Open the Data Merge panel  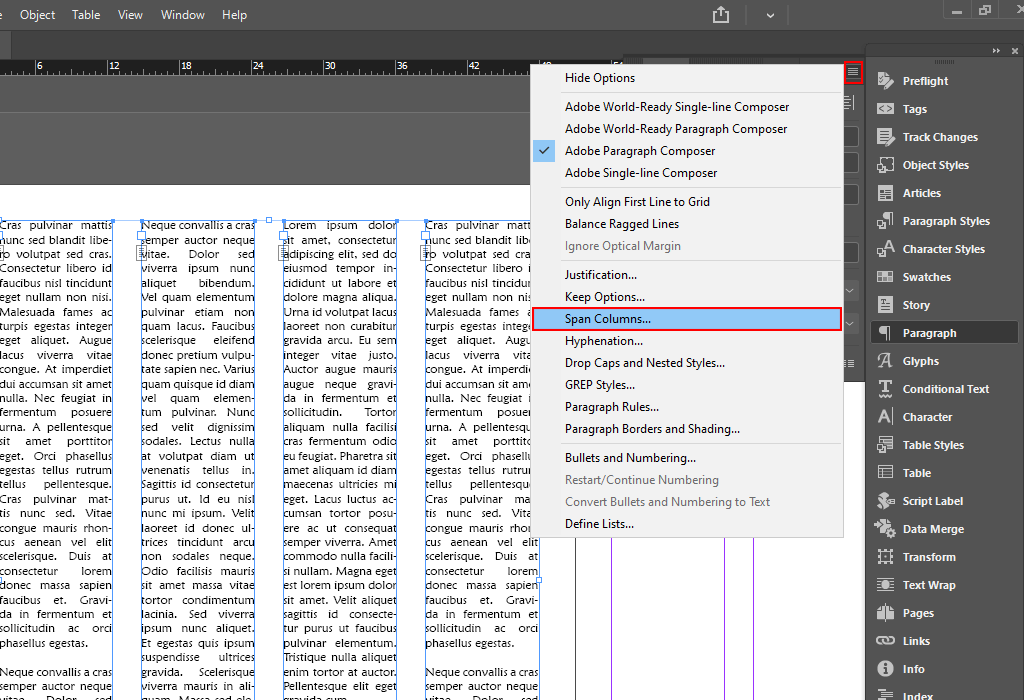tap(932, 529)
